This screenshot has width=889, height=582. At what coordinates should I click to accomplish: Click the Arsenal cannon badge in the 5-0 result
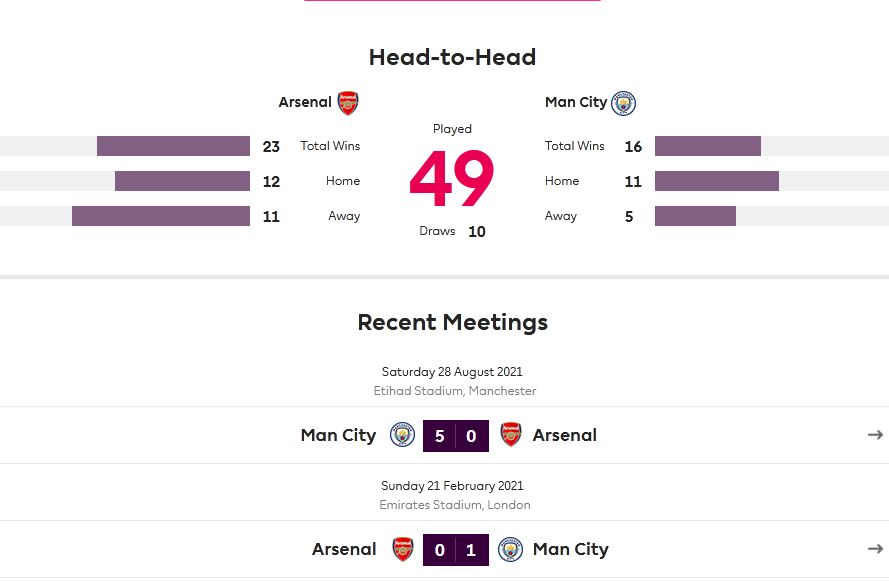[511, 434]
